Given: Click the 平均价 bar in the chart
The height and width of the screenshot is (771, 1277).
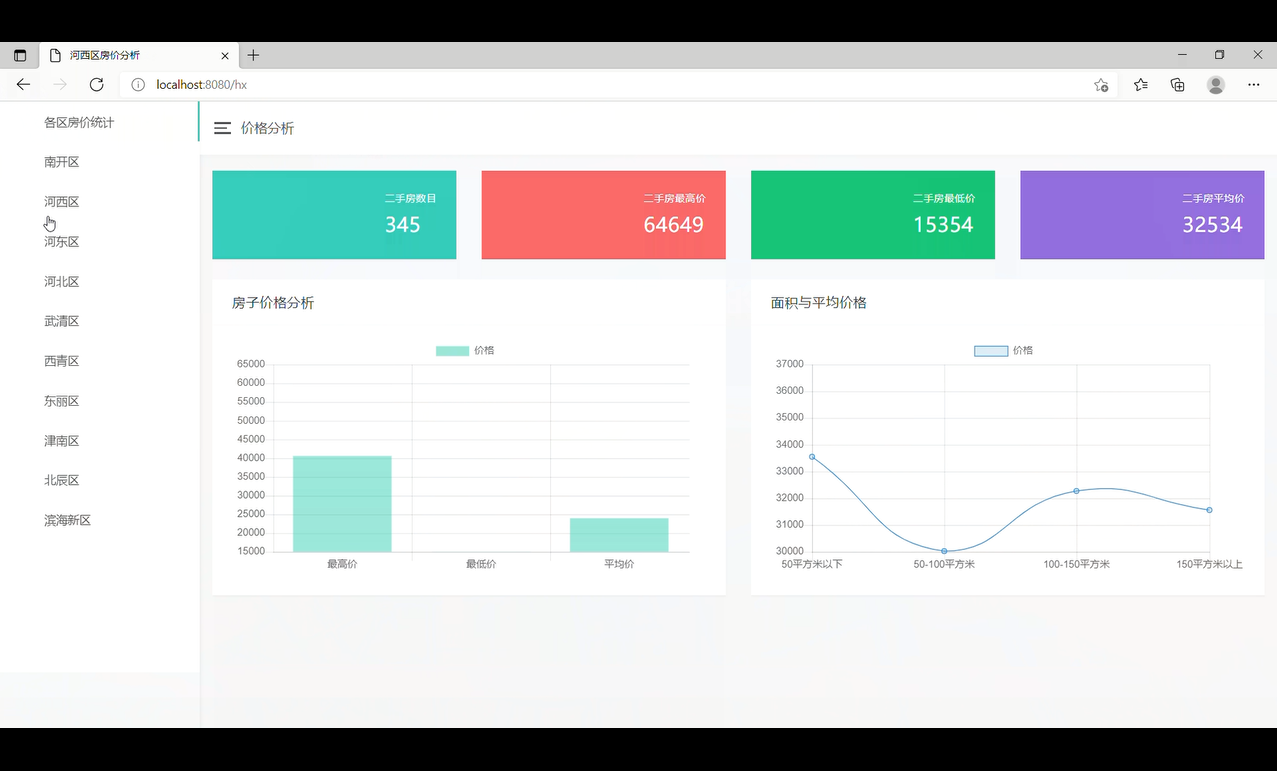Looking at the screenshot, I should [619, 535].
